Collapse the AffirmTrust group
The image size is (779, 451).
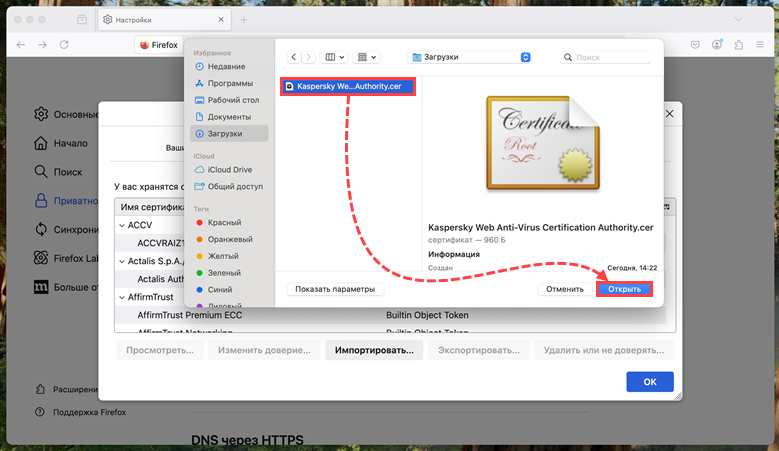tap(122, 297)
